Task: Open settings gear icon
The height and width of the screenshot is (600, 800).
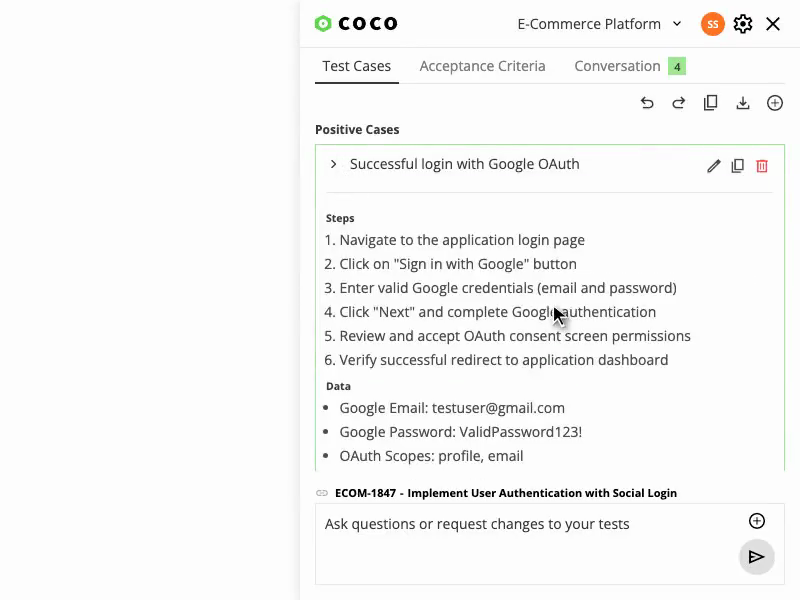Action: (743, 24)
